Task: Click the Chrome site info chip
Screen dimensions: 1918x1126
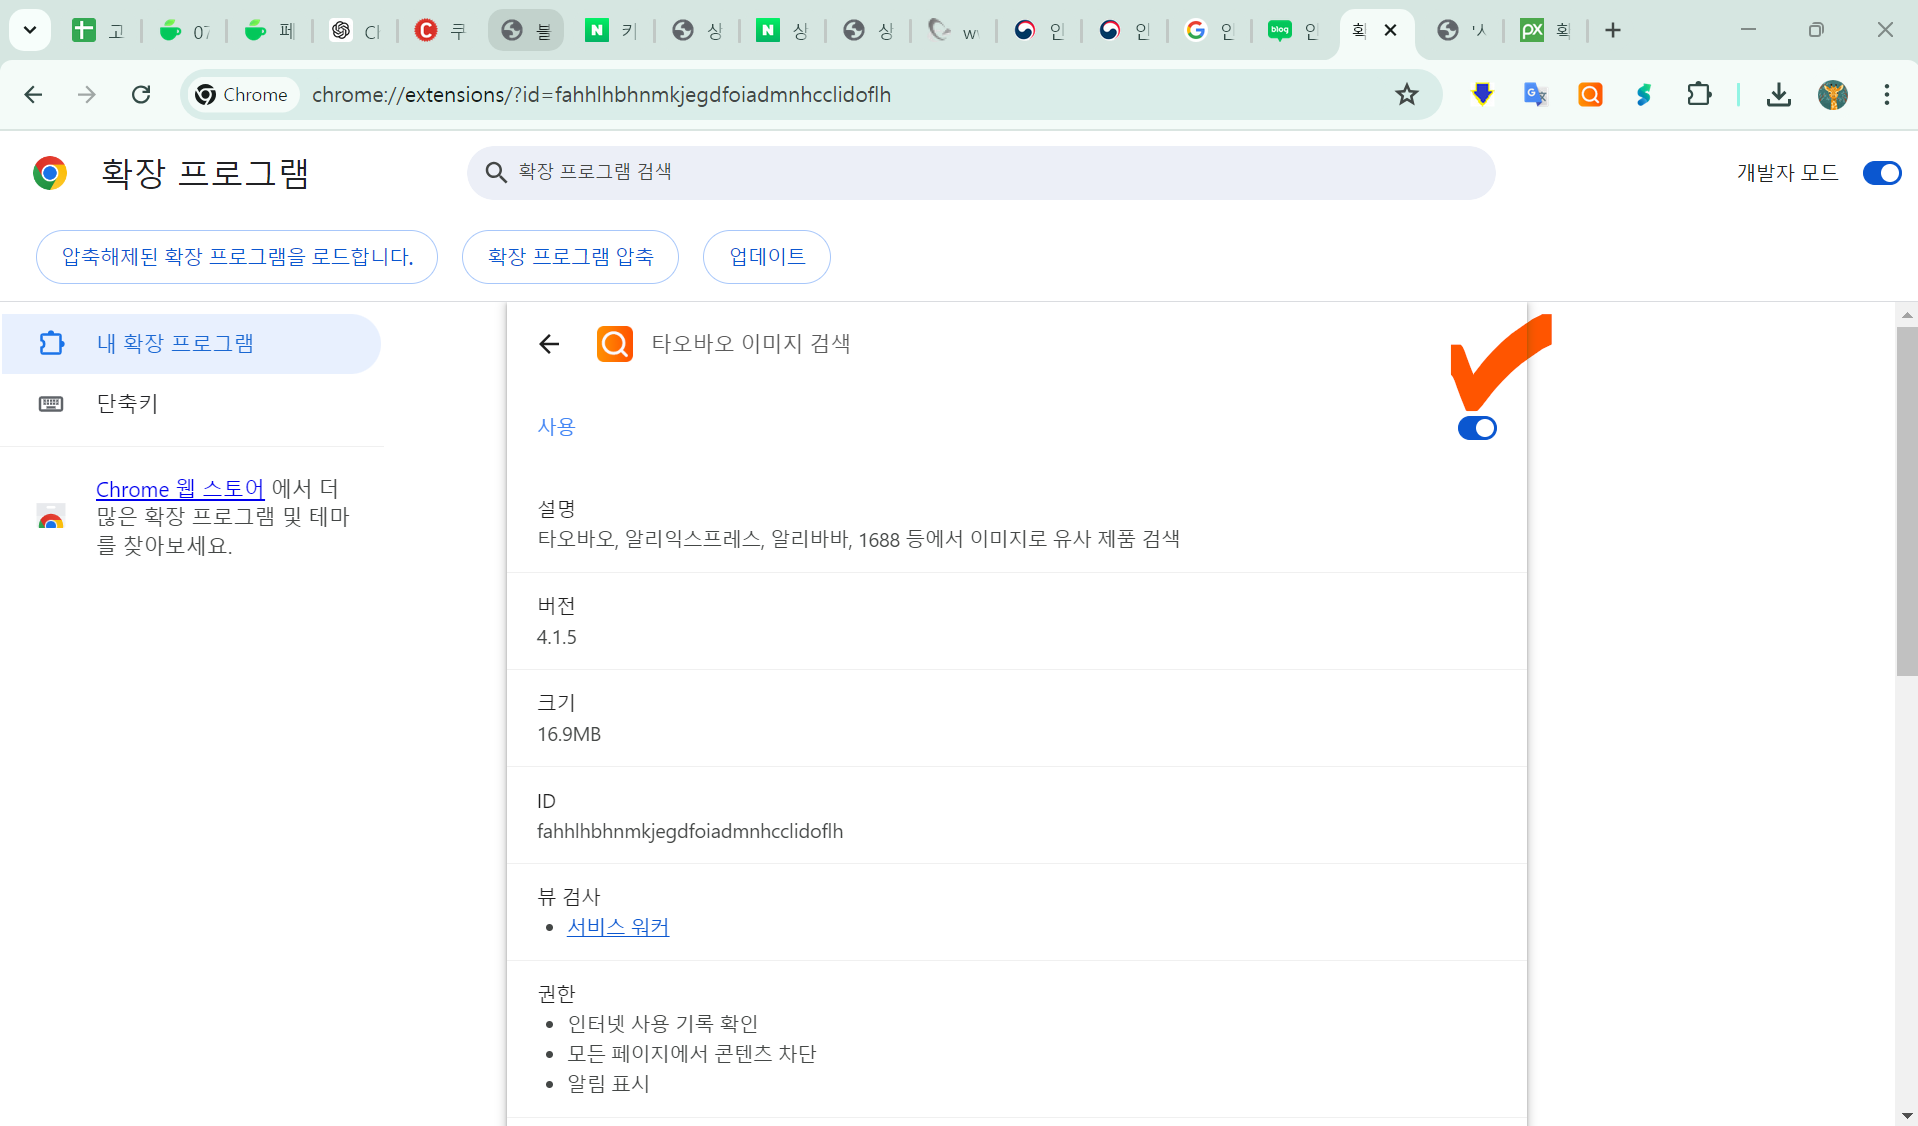Action: pos(243,95)
